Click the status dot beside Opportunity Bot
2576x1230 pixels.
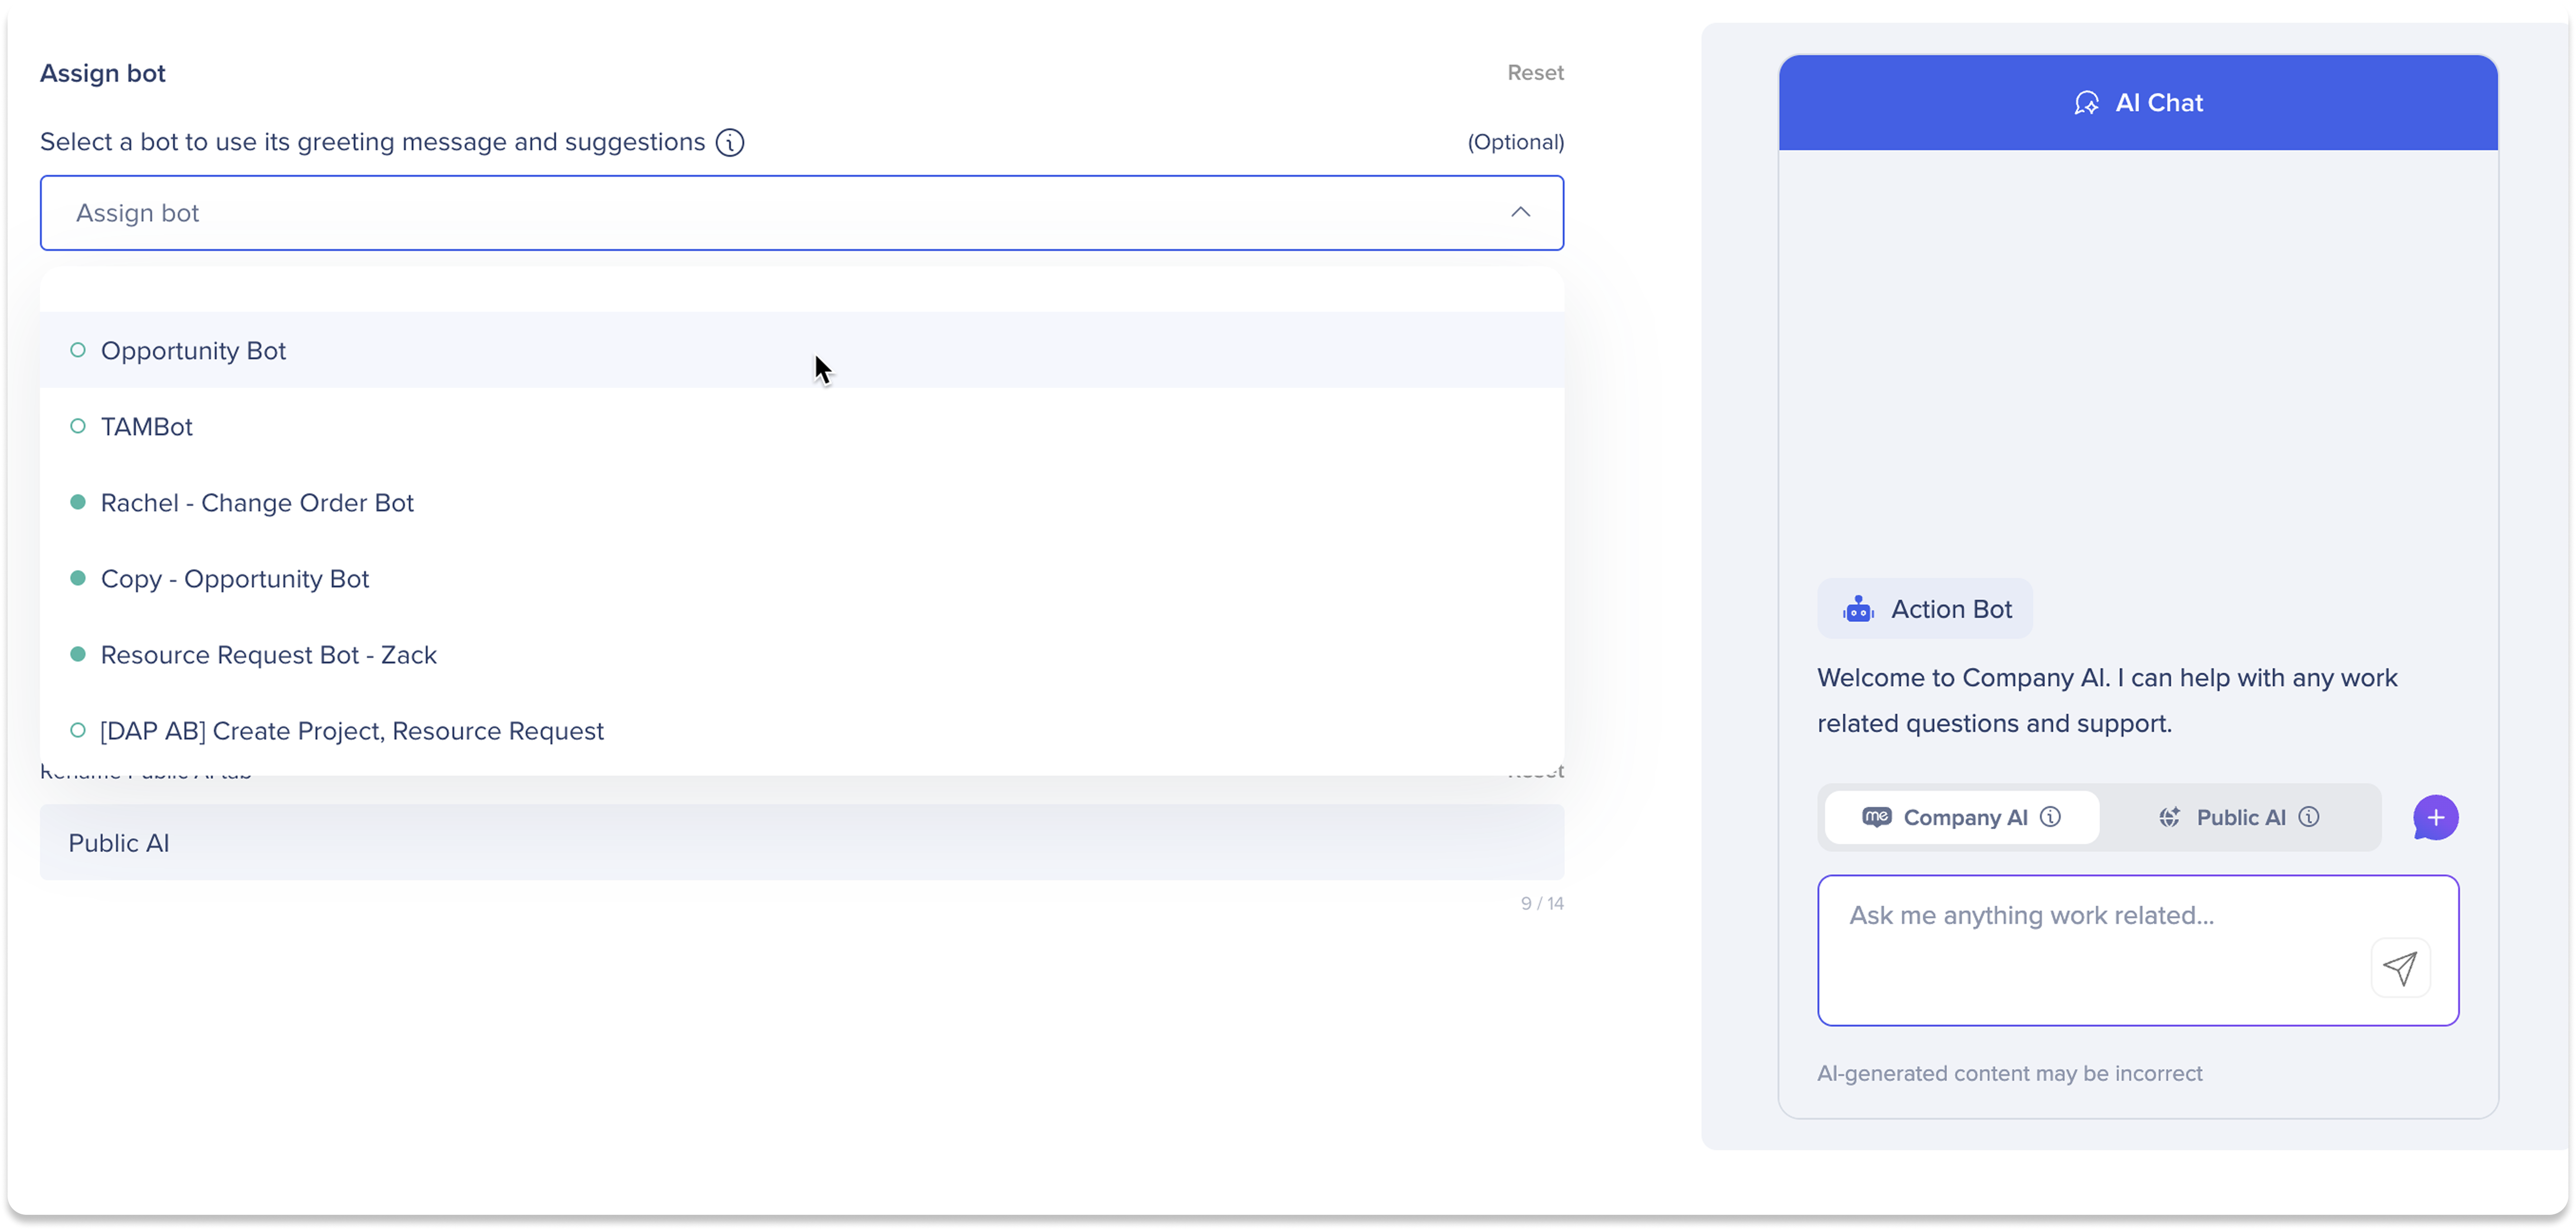point(77,350)
